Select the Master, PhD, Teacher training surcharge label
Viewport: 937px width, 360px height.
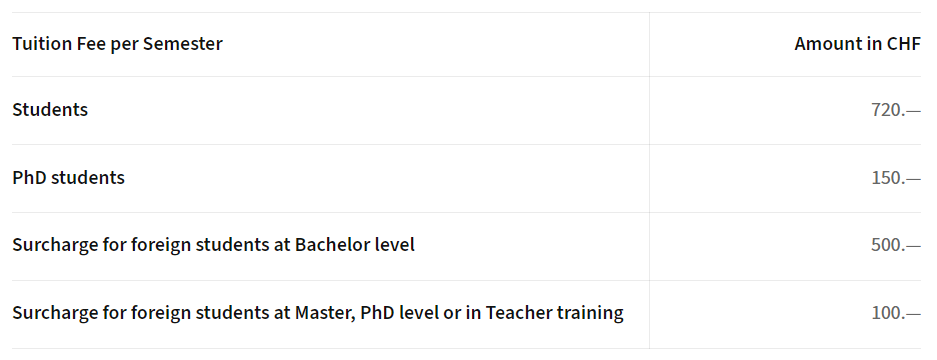point(318,313)
